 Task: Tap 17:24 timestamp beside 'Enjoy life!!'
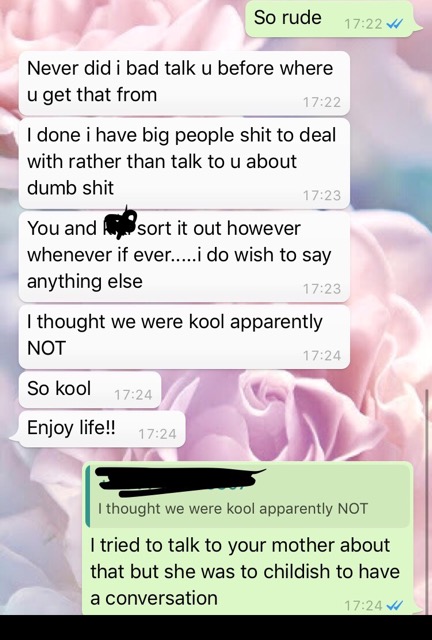pos(157,434)
